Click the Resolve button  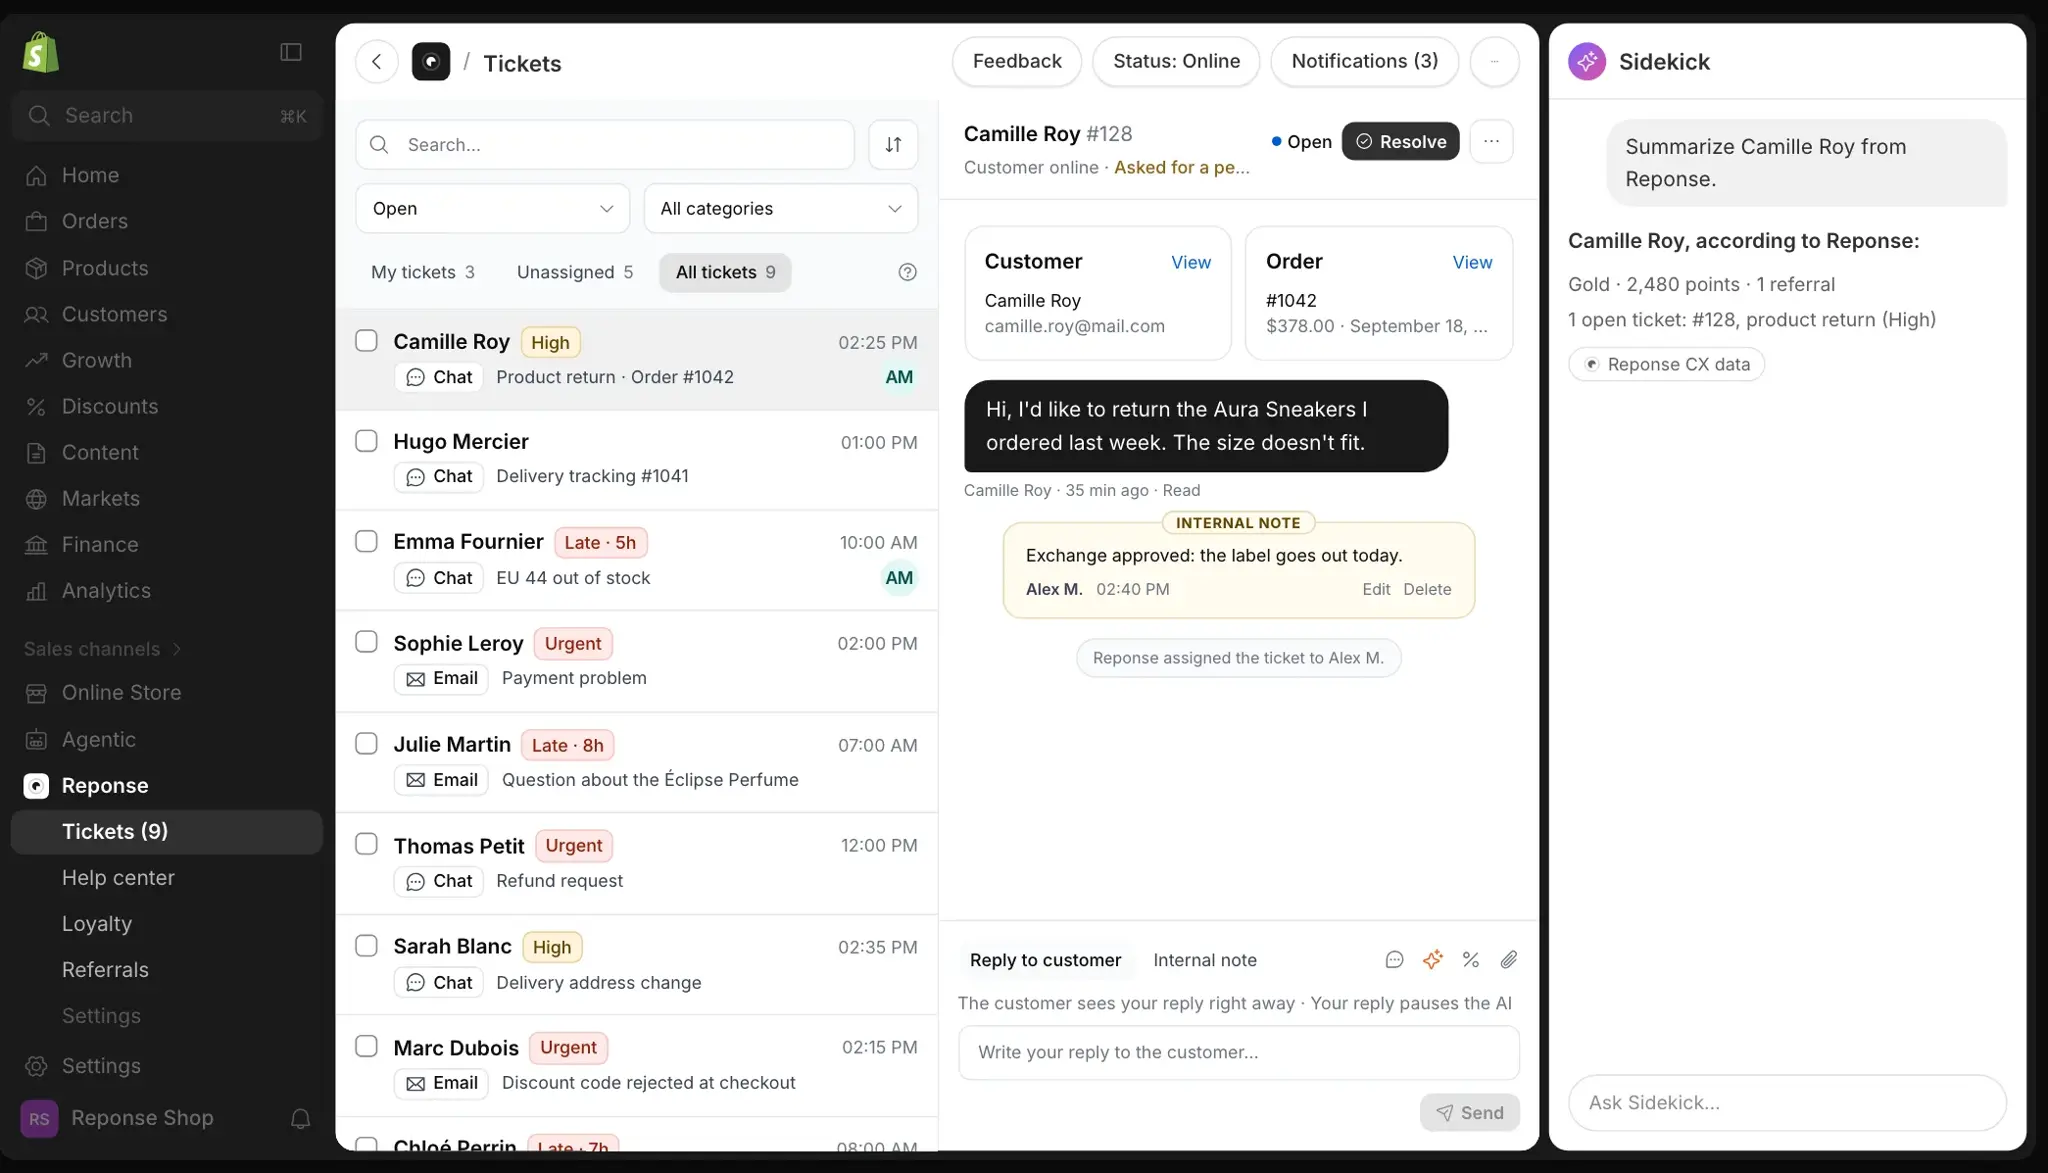(1400, 141)
